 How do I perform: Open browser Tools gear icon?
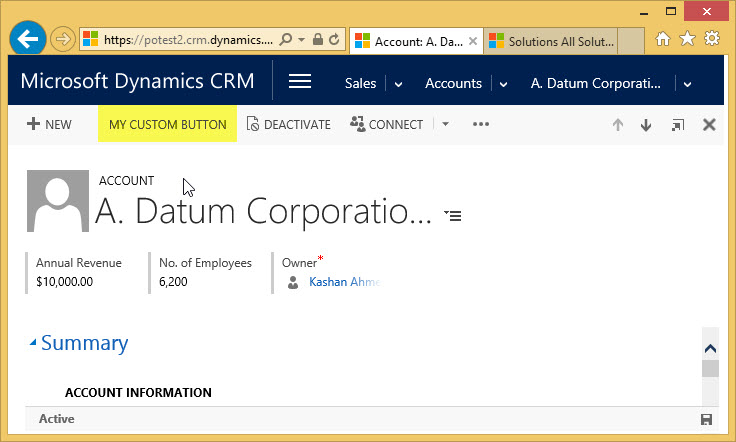[x=712, y=38]
